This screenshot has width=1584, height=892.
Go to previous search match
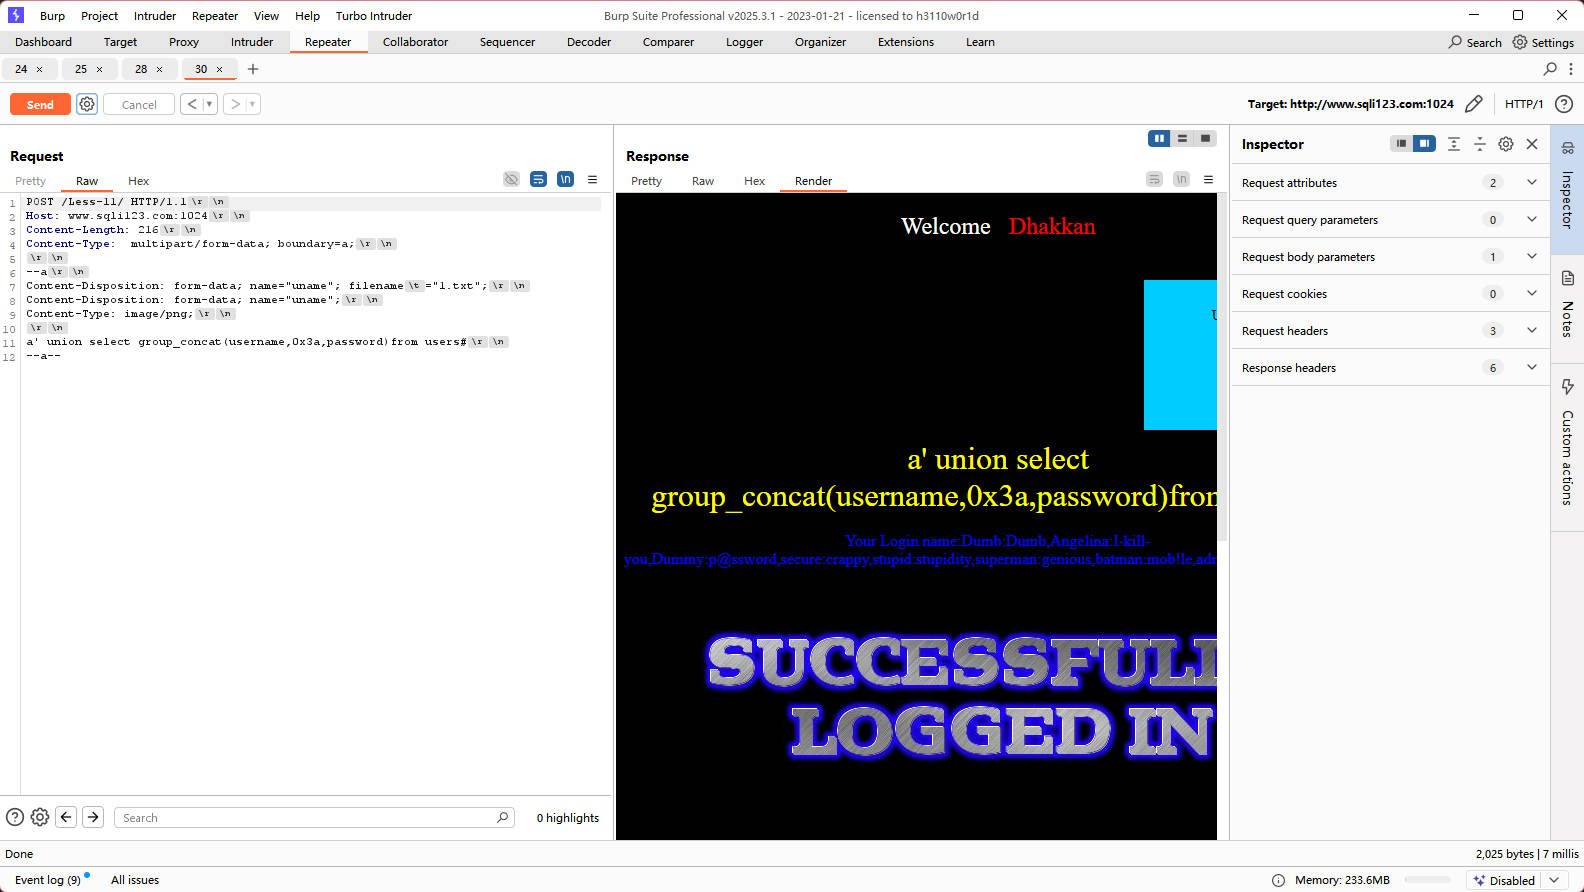tap(66, 817)
